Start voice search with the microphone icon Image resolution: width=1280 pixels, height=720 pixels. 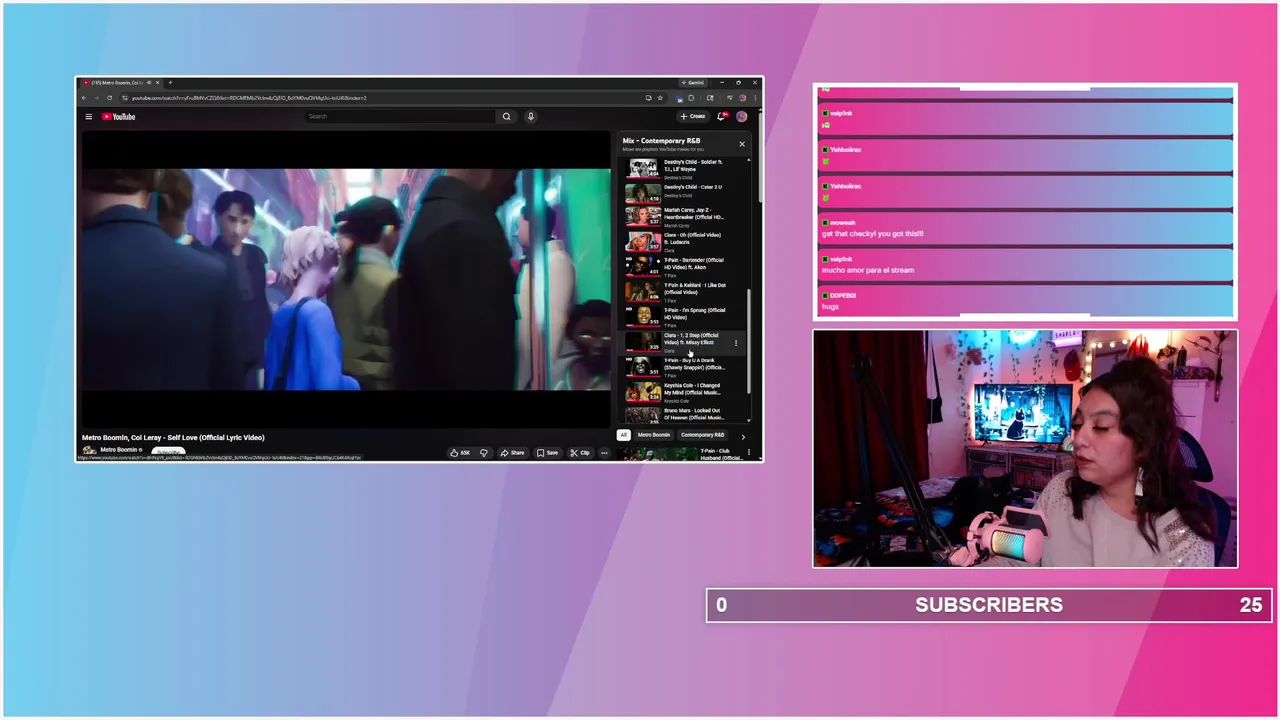click(x=531, y=117)
